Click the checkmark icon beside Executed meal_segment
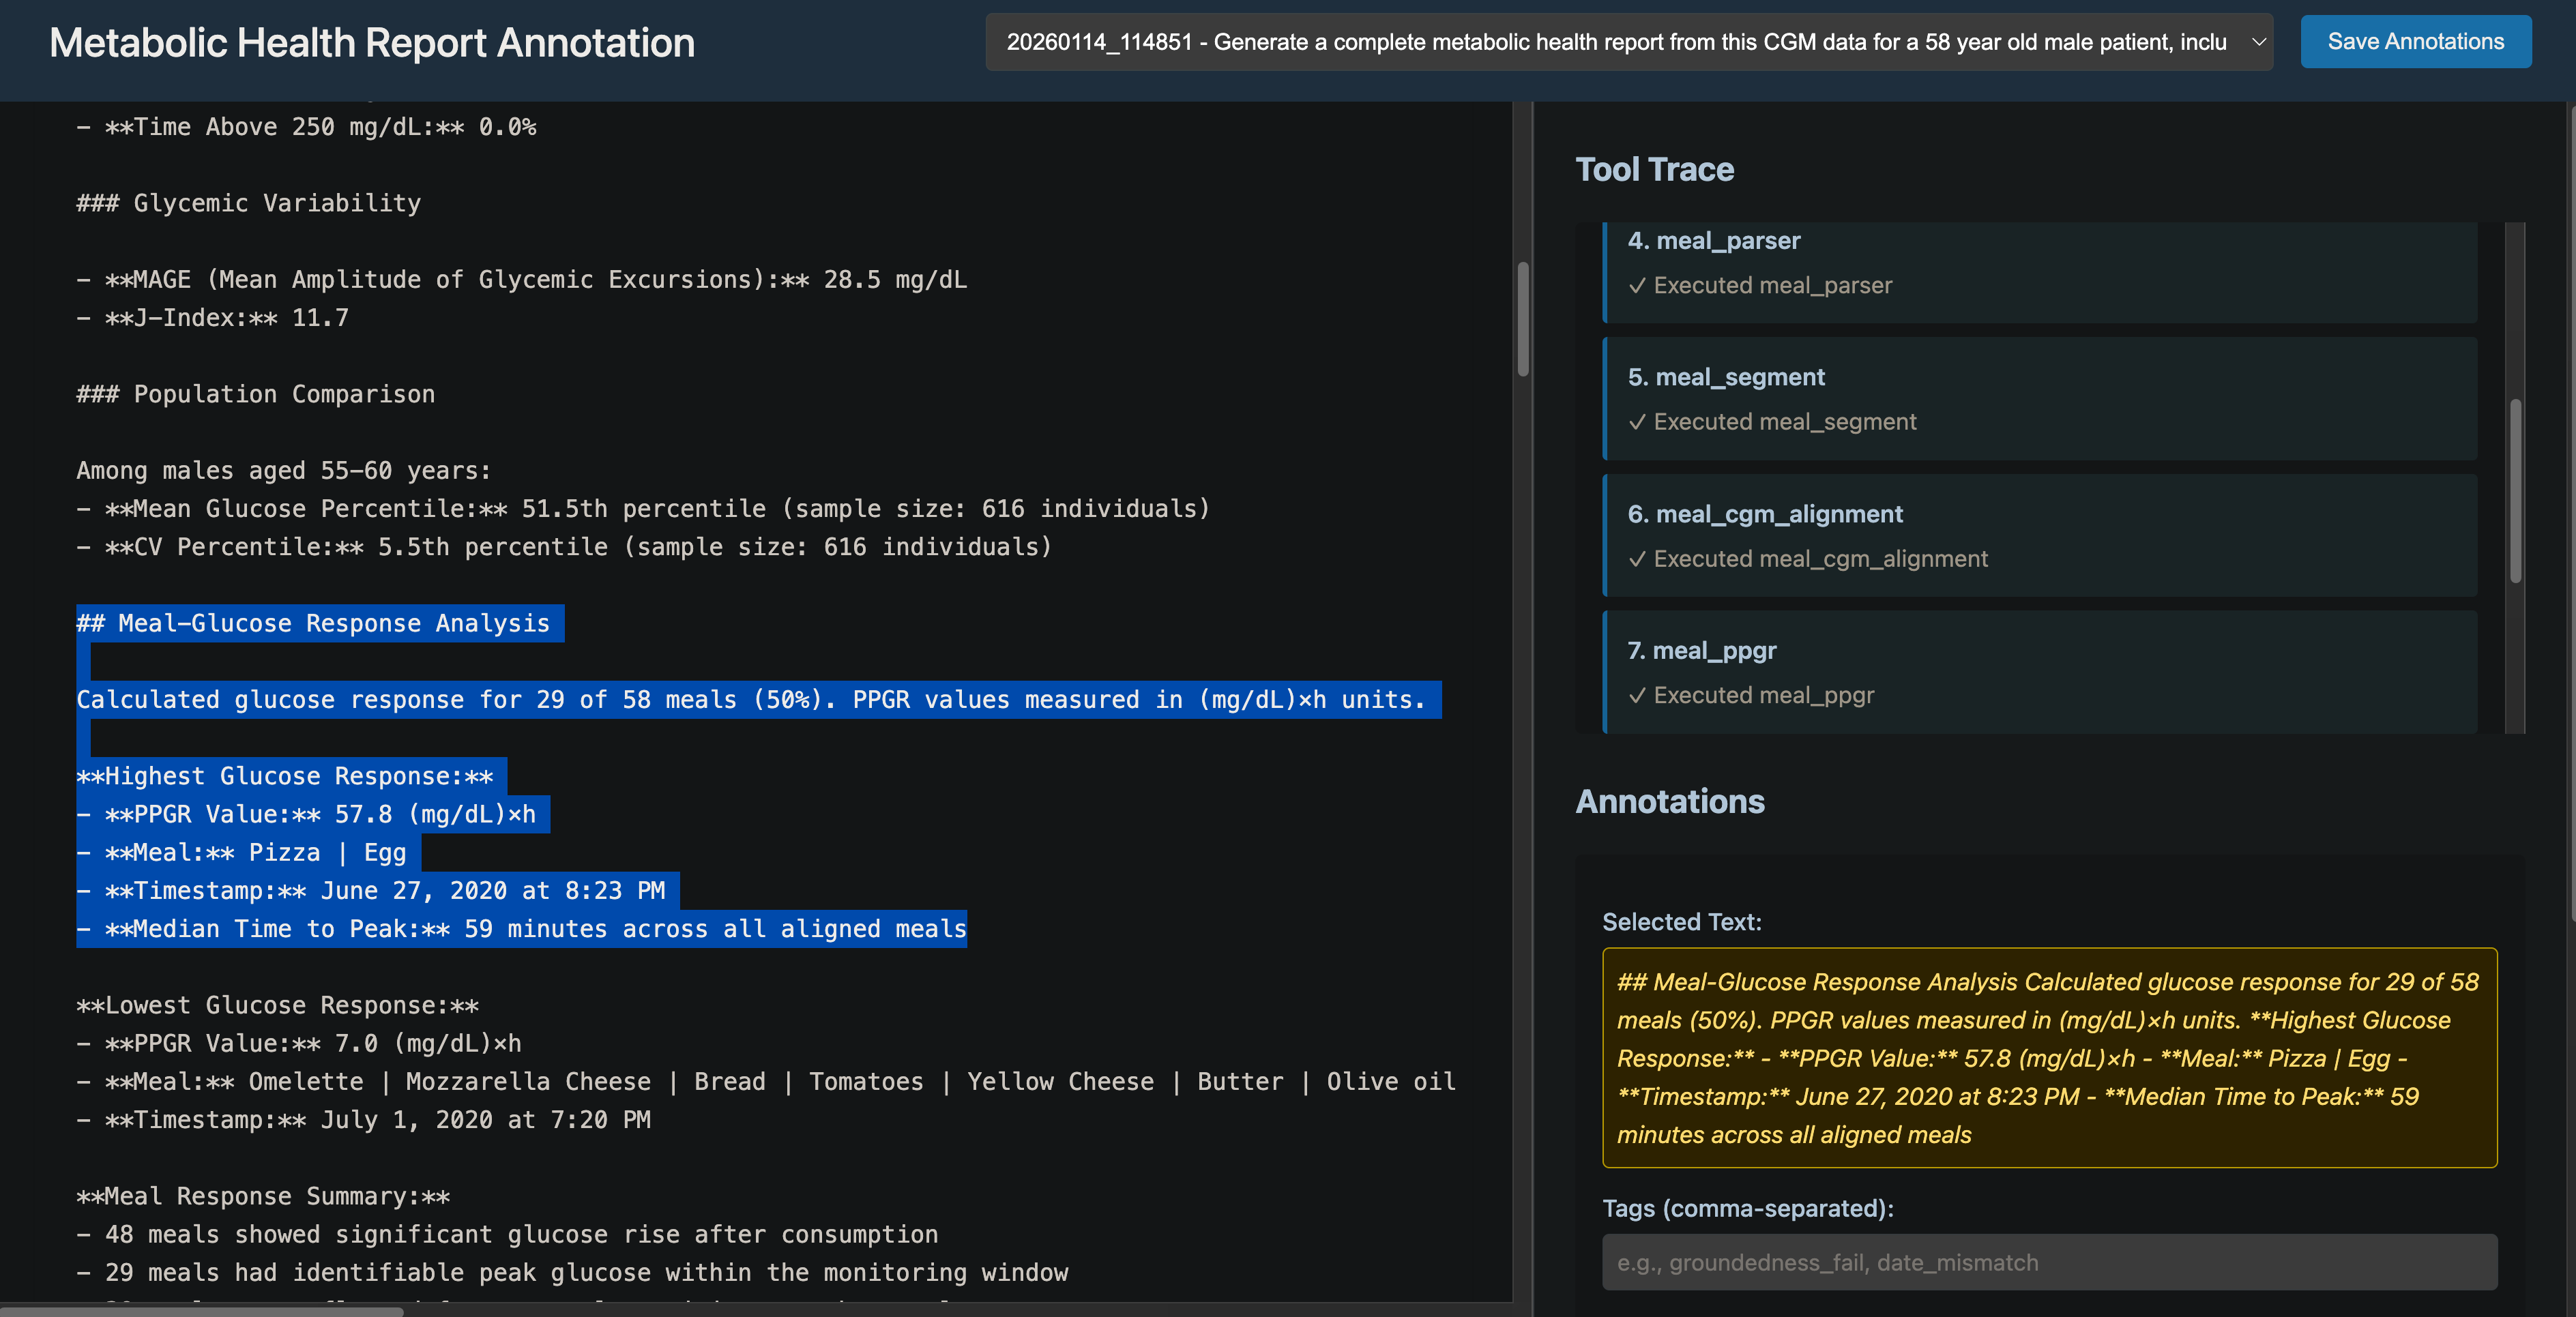 click(x=1637, y=421)
